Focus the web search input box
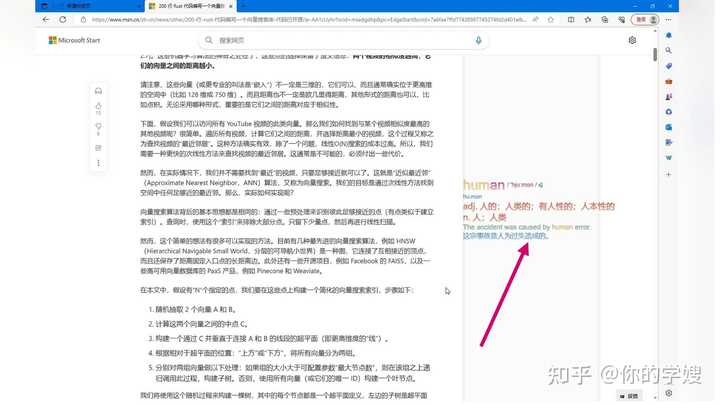The width and height of the screenshot is (720, 404). (x=344, y=40)
